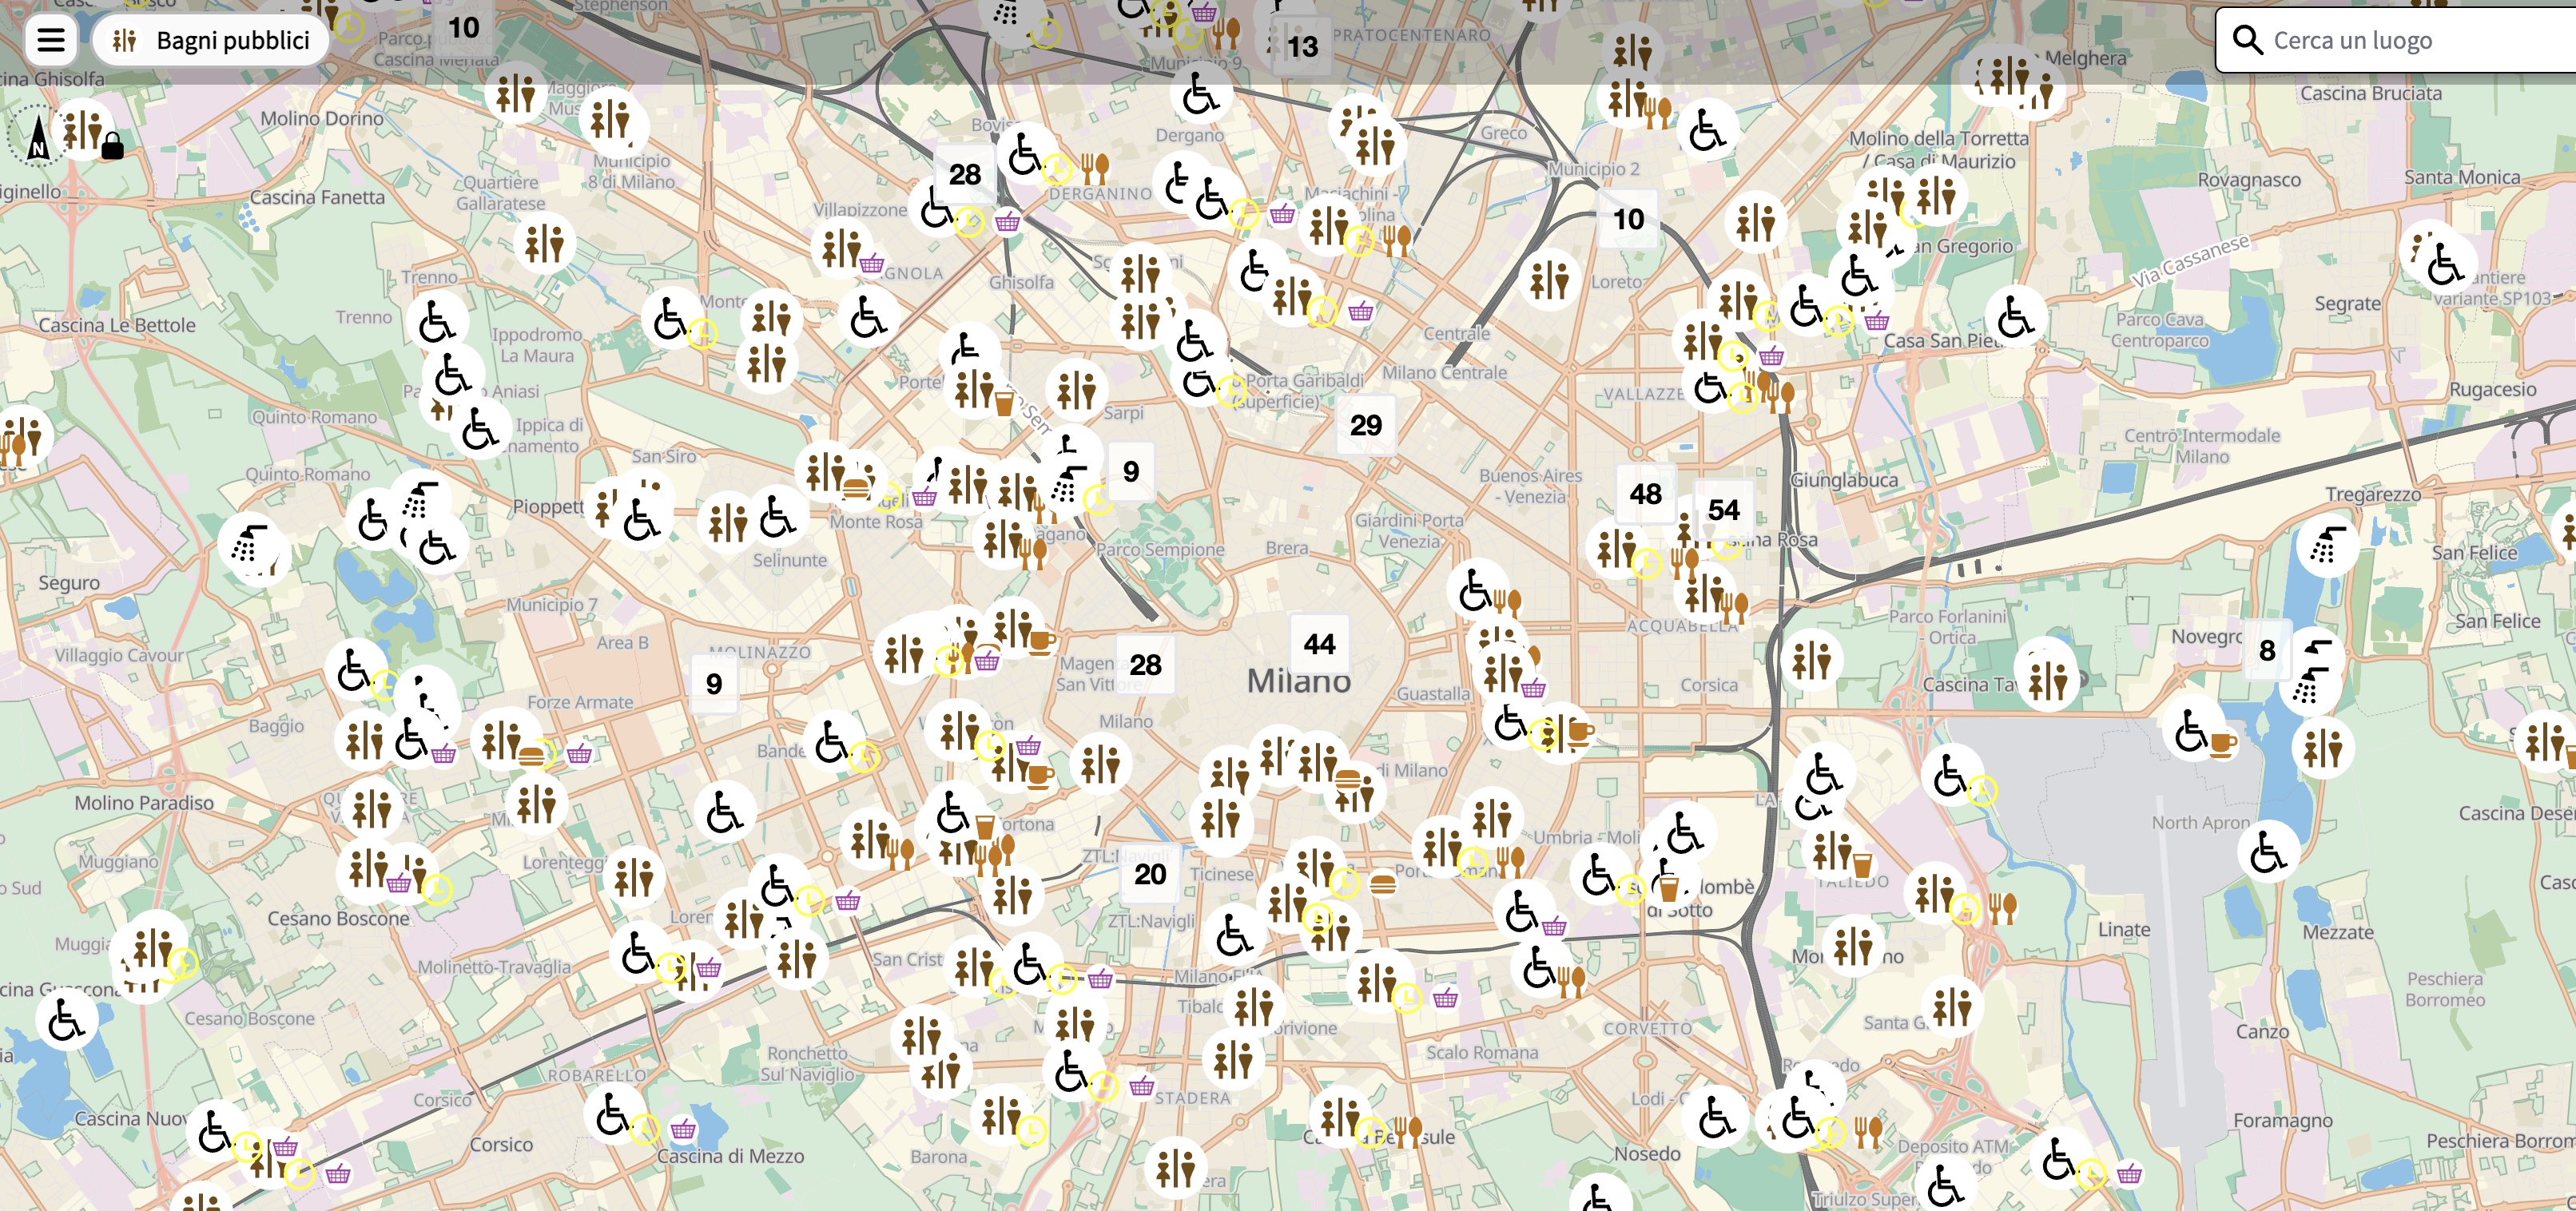The image size is (2576, 1211).
Task: Select shower marker near Seguro
Action: [x=250, y=545]
